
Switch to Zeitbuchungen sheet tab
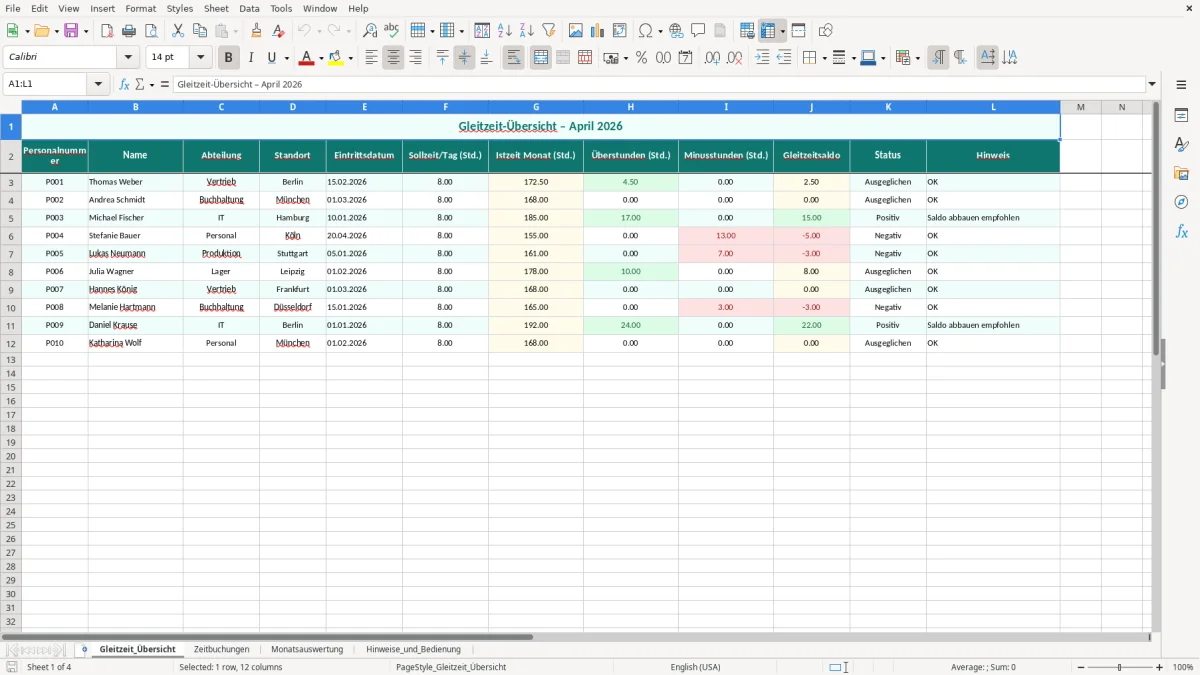(222, 649)
